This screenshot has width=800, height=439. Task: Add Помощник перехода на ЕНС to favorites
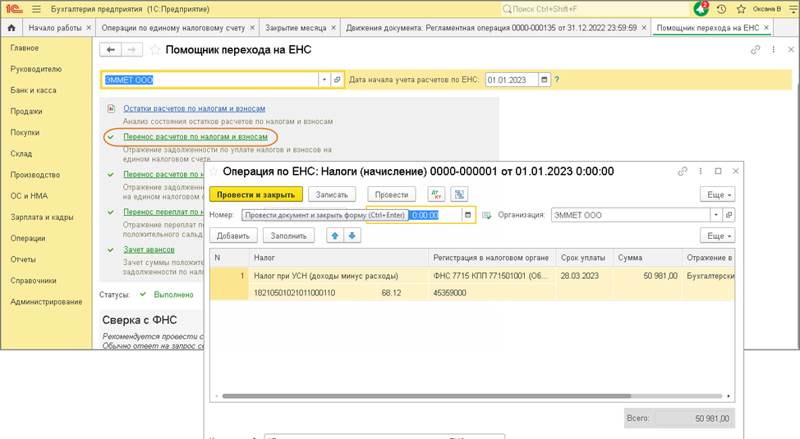pyautogui.click(x=155, y=50)
